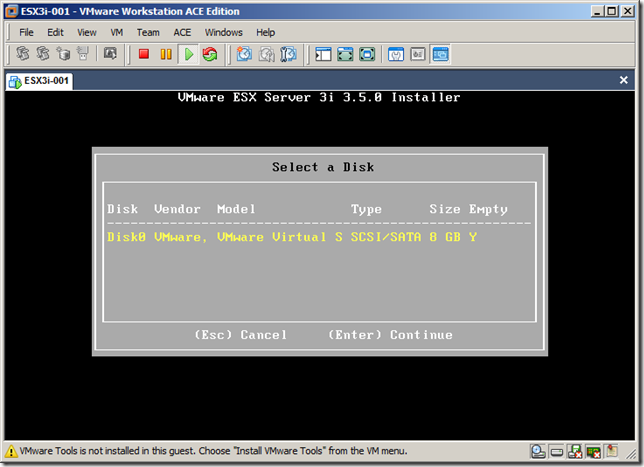
Task: Power off the VM with red stop button
Action: coord(144,54)
